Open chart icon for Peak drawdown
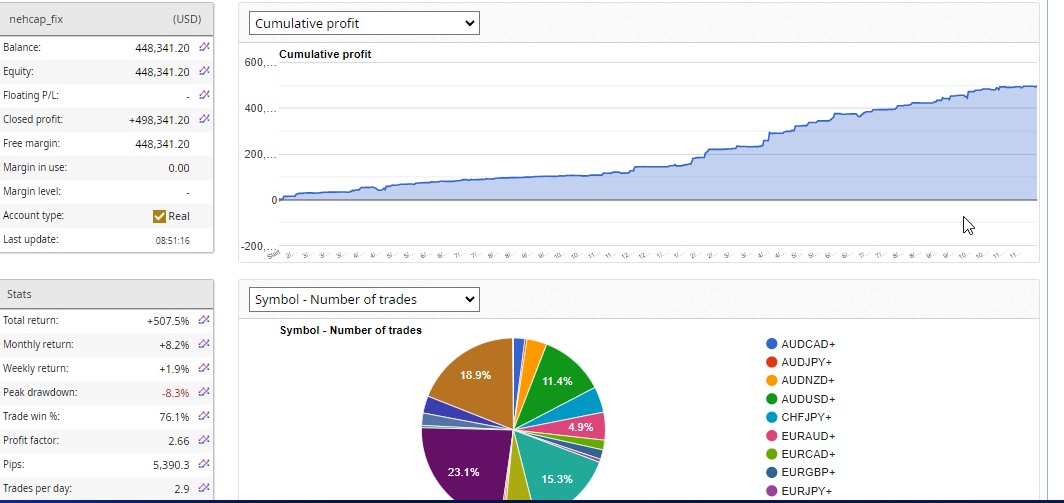The width and height of the screenshot is (1064, 503). (204, 392)
